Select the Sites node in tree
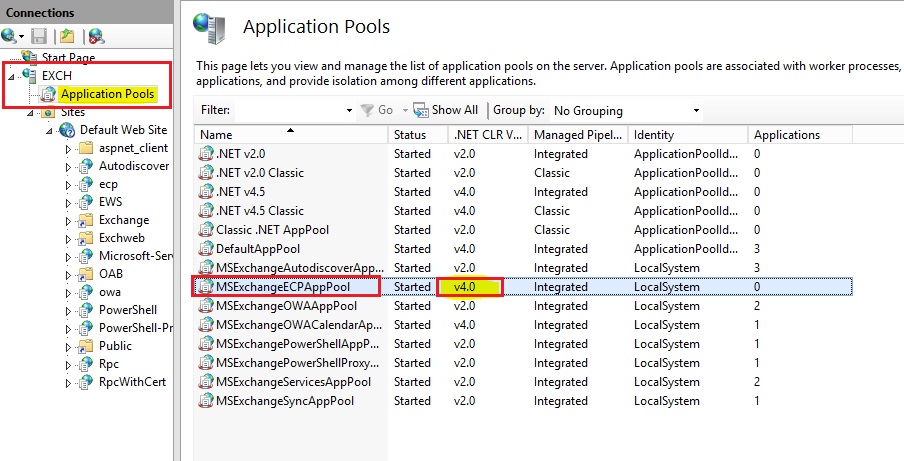Screen dimensions: 904x461 tap(73, 112)
